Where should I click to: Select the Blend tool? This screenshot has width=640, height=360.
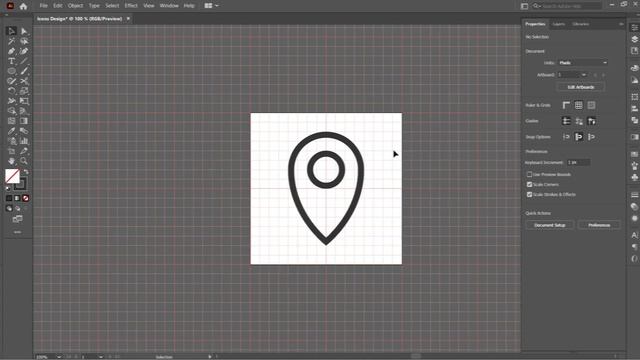(x=24, y=131)
